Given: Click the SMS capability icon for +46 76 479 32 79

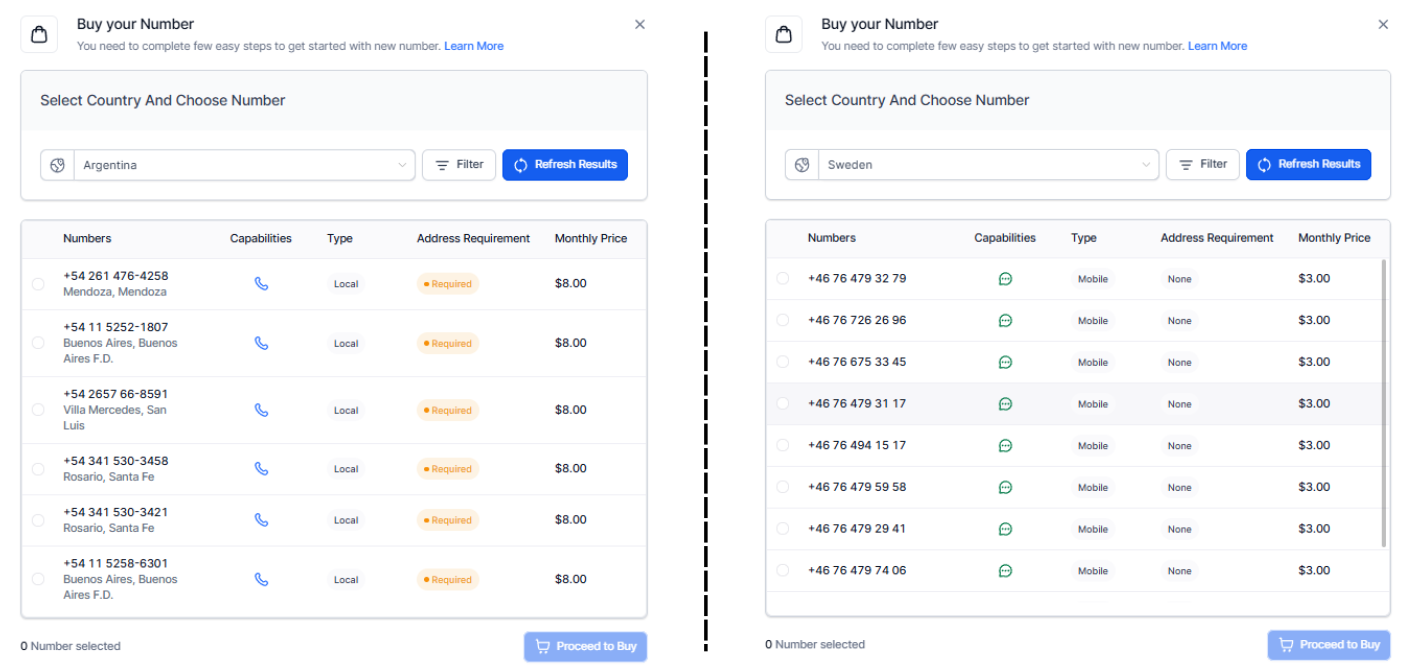Looking at the screenshot, I should (1005, 279).
